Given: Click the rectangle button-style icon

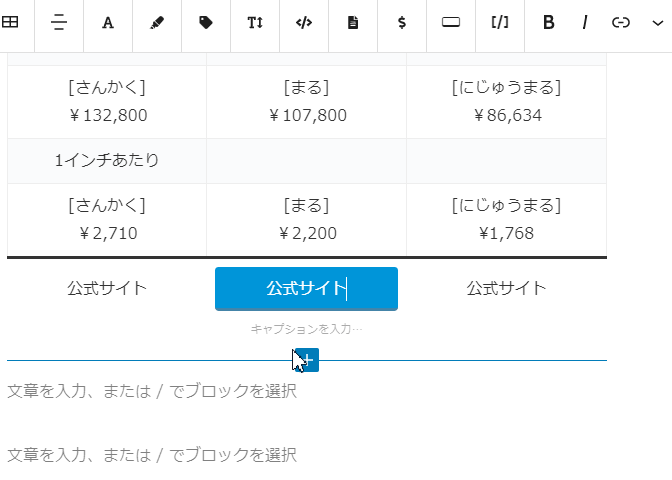Looking at the screenshot, I should 451,22.
